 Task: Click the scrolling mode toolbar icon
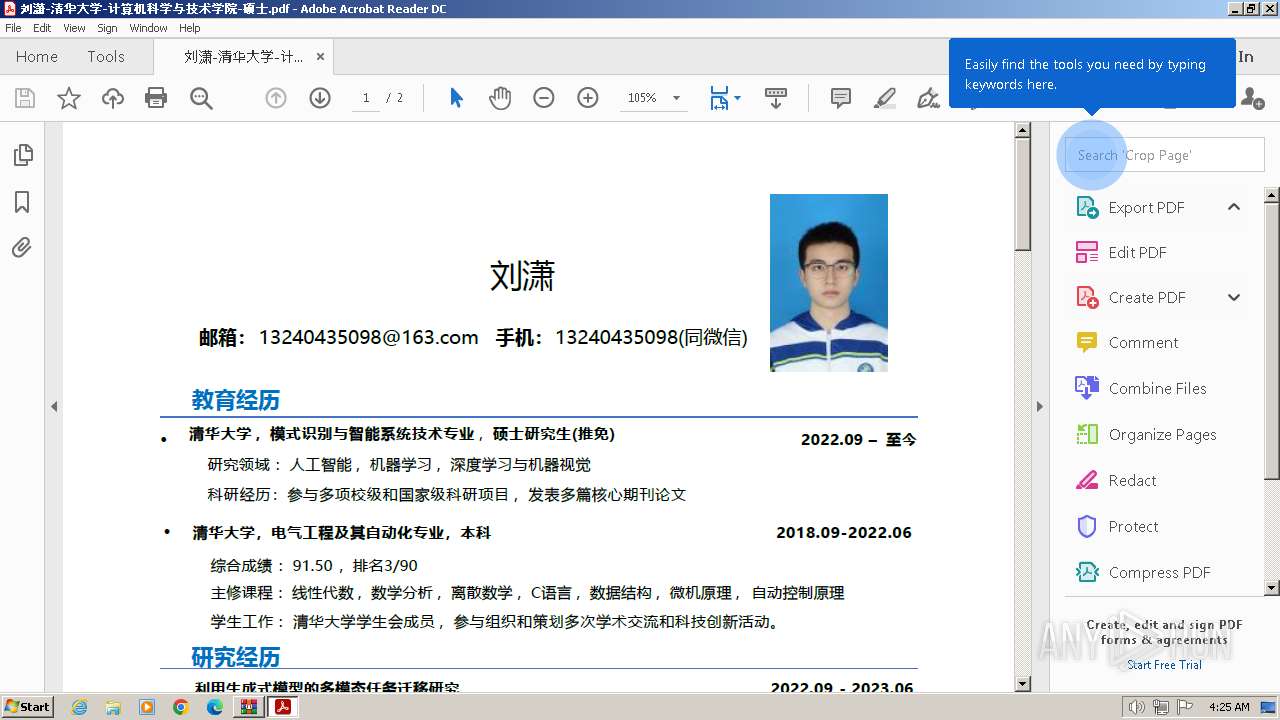click(x=776, y=98)
